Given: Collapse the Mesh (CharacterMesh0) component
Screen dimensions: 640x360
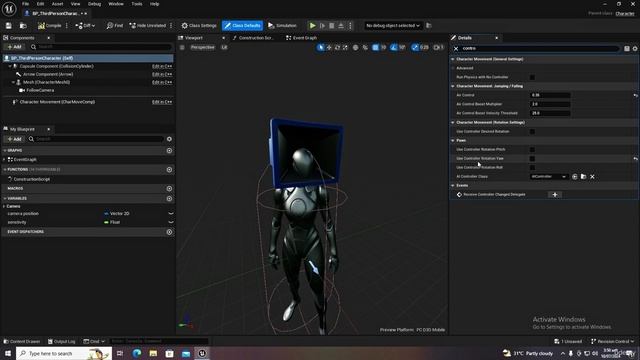Looking at the screenshot, I should tap(13, 82).
